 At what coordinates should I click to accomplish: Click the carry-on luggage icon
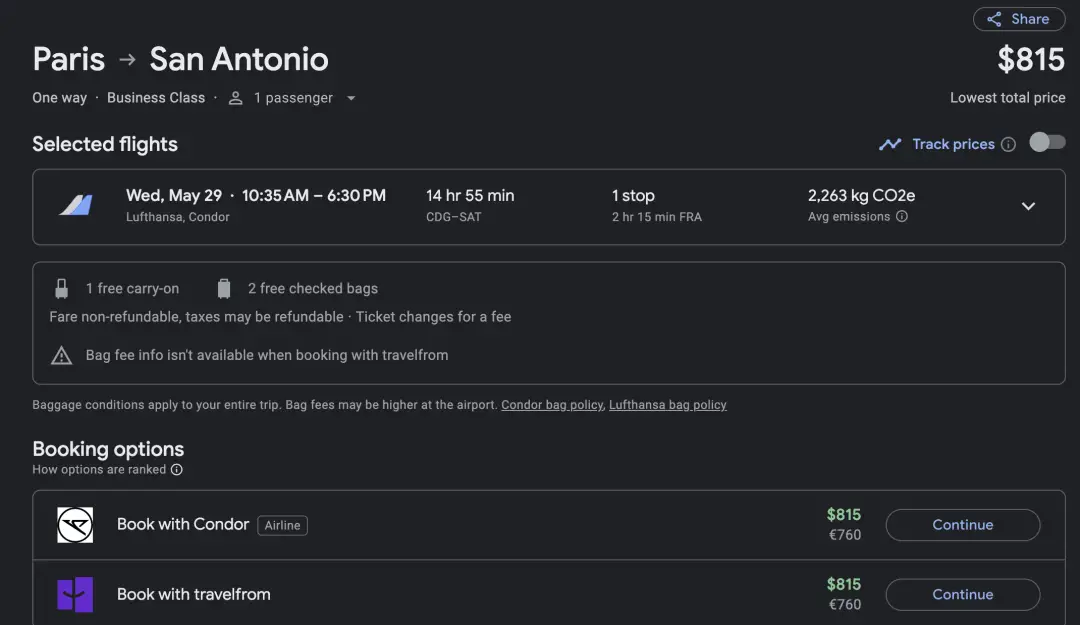(x=62, y=289)
